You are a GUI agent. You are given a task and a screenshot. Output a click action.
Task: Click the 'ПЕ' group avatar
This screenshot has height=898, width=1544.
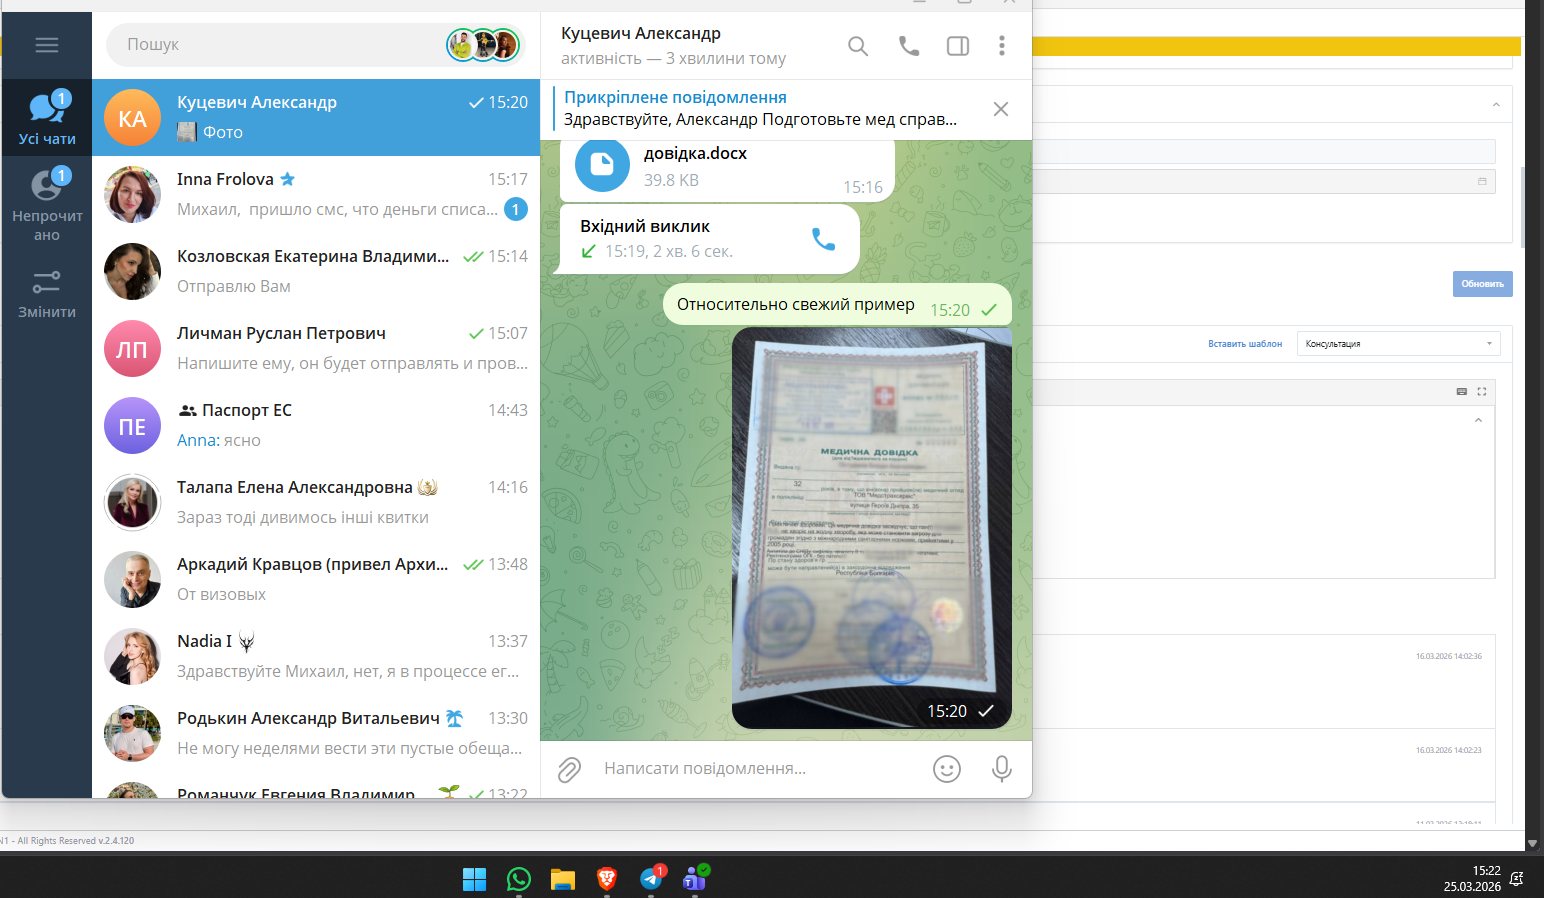(133, 426)
